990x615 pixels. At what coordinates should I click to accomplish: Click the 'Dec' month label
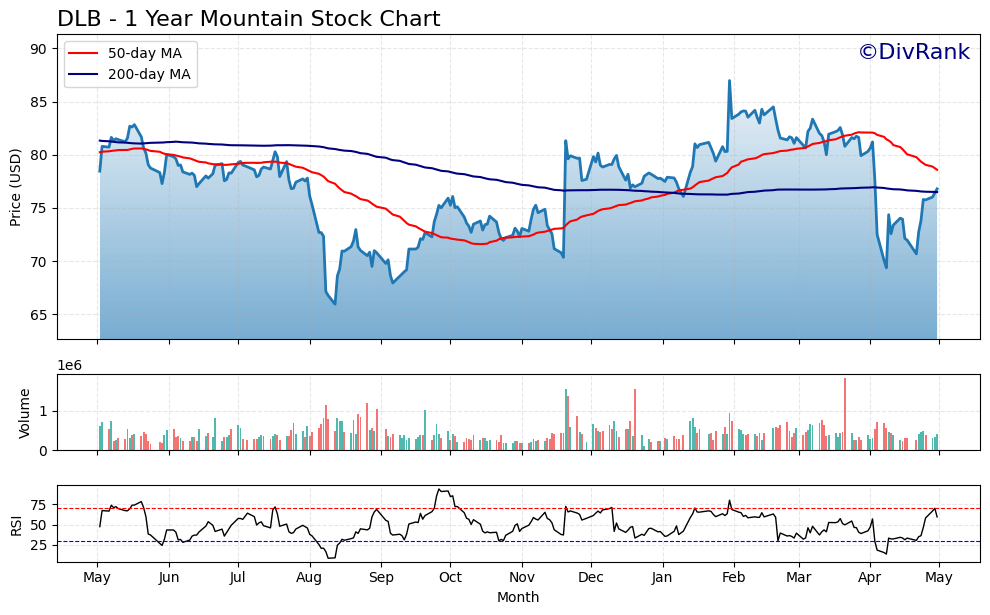[591, 577]
